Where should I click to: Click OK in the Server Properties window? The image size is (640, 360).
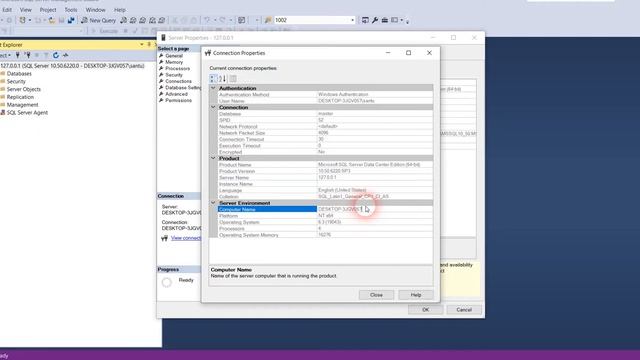click(425, 310)
